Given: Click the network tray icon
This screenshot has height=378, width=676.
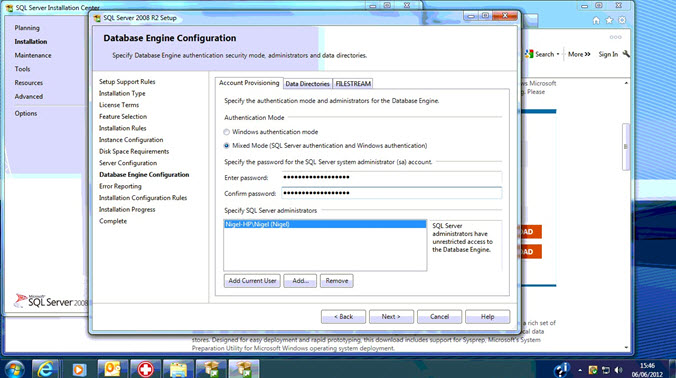Looking at the screenshot, I should coord(606,370).
